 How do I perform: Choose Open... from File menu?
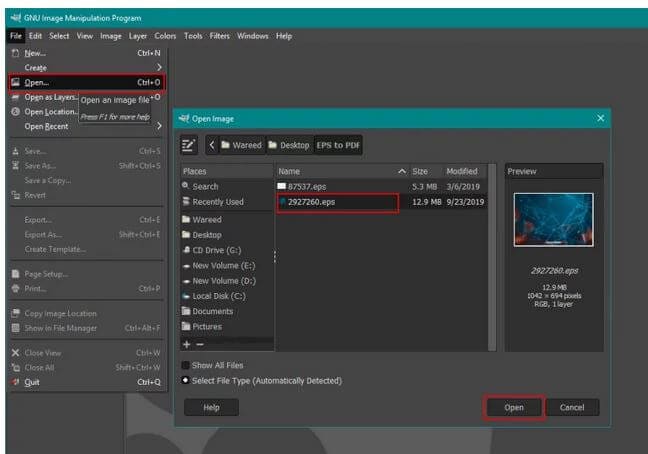coord(87,83)
